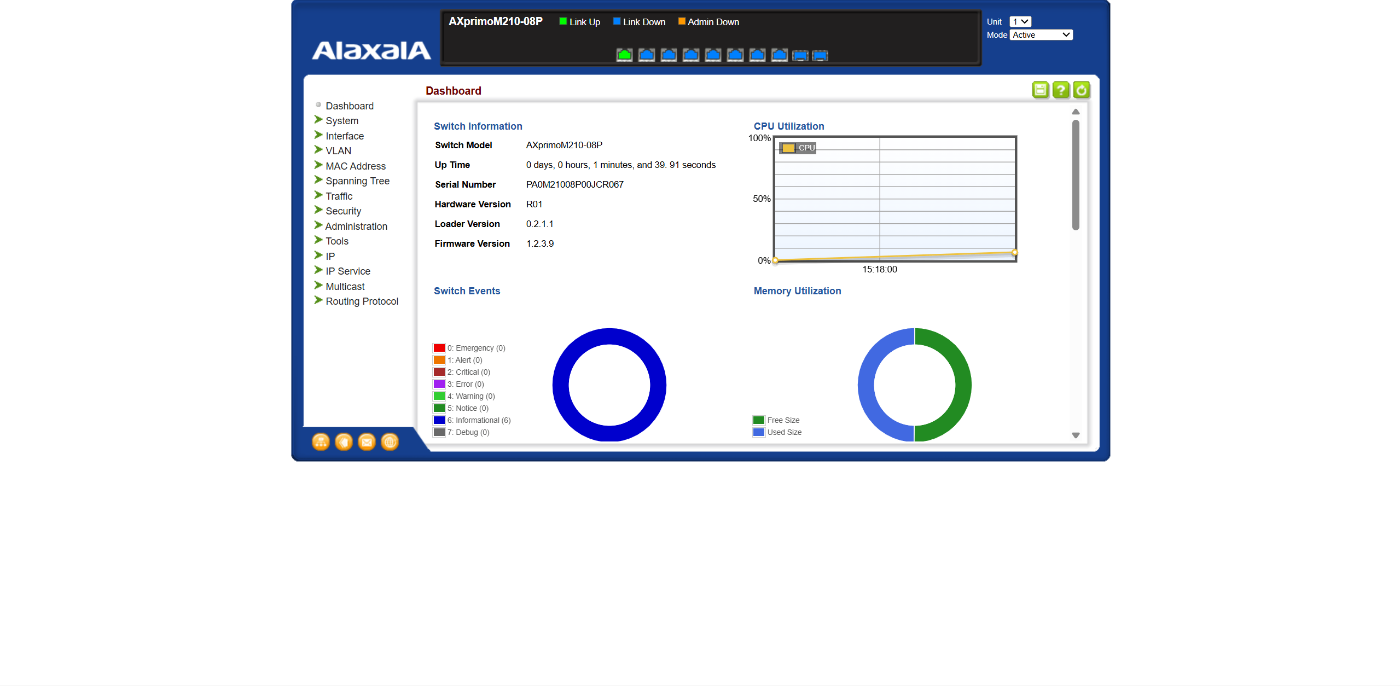1400x686 pixels.
Task: Click the Free Size legend swatch
Action: click(758, 420)
